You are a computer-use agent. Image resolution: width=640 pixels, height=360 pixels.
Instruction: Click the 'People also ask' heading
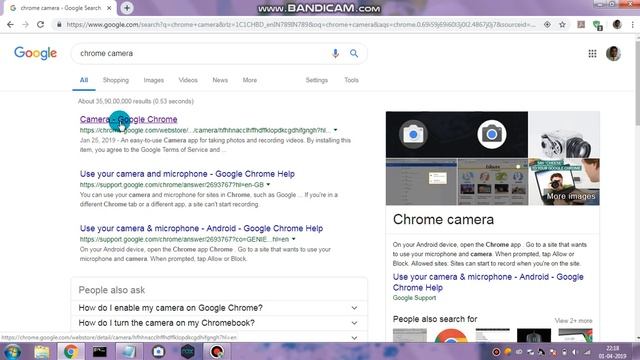pyautogui.click(x=111, y=290)
